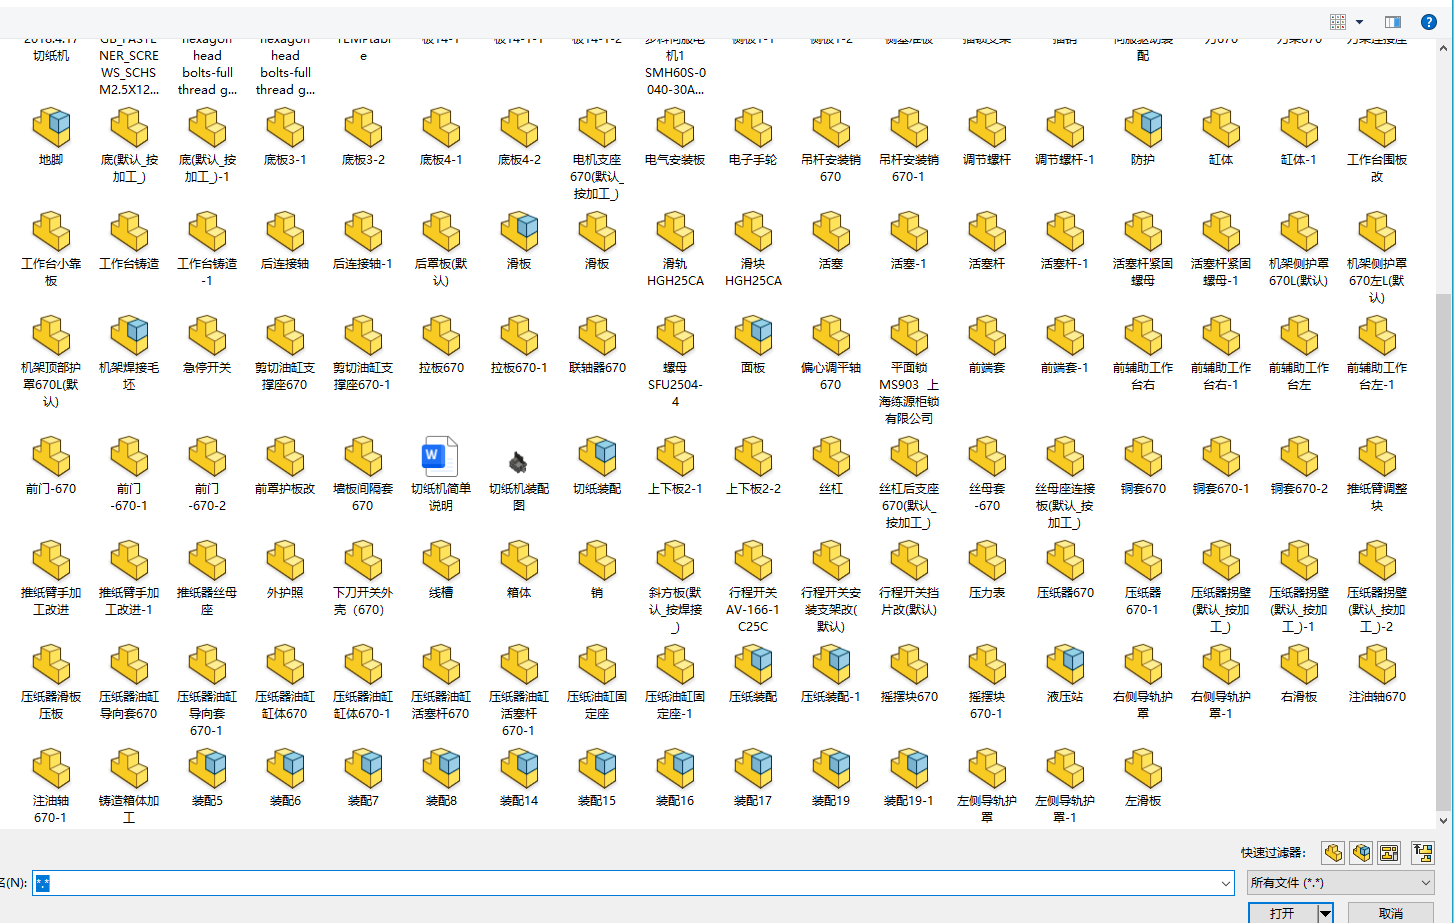This screenshot has height=923, width=1454.
Task: Select the 箱体 part file
Action: 519,572
